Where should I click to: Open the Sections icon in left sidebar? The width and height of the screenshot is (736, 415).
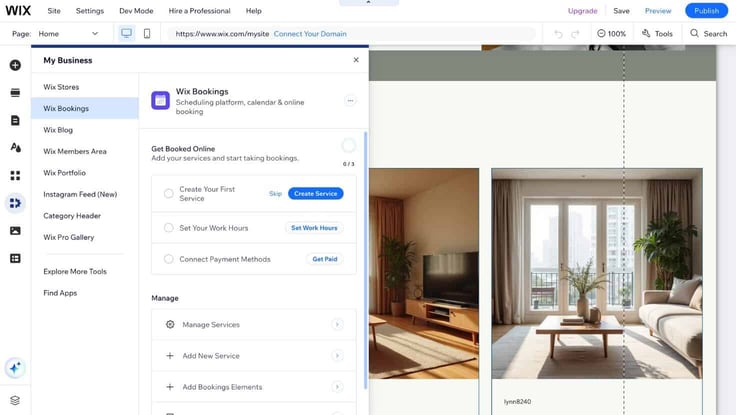coord(15,92)
